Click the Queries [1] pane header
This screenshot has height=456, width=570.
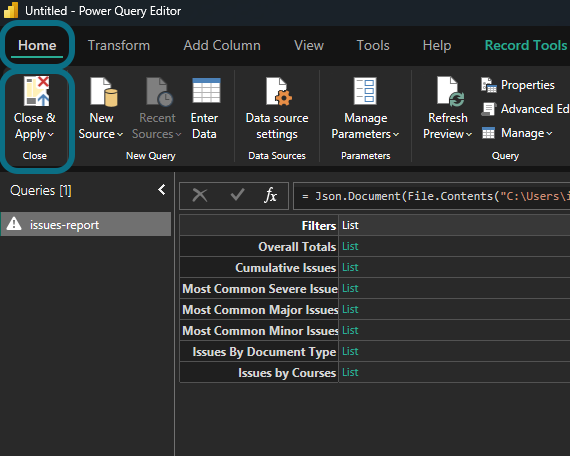pos(41,190)
